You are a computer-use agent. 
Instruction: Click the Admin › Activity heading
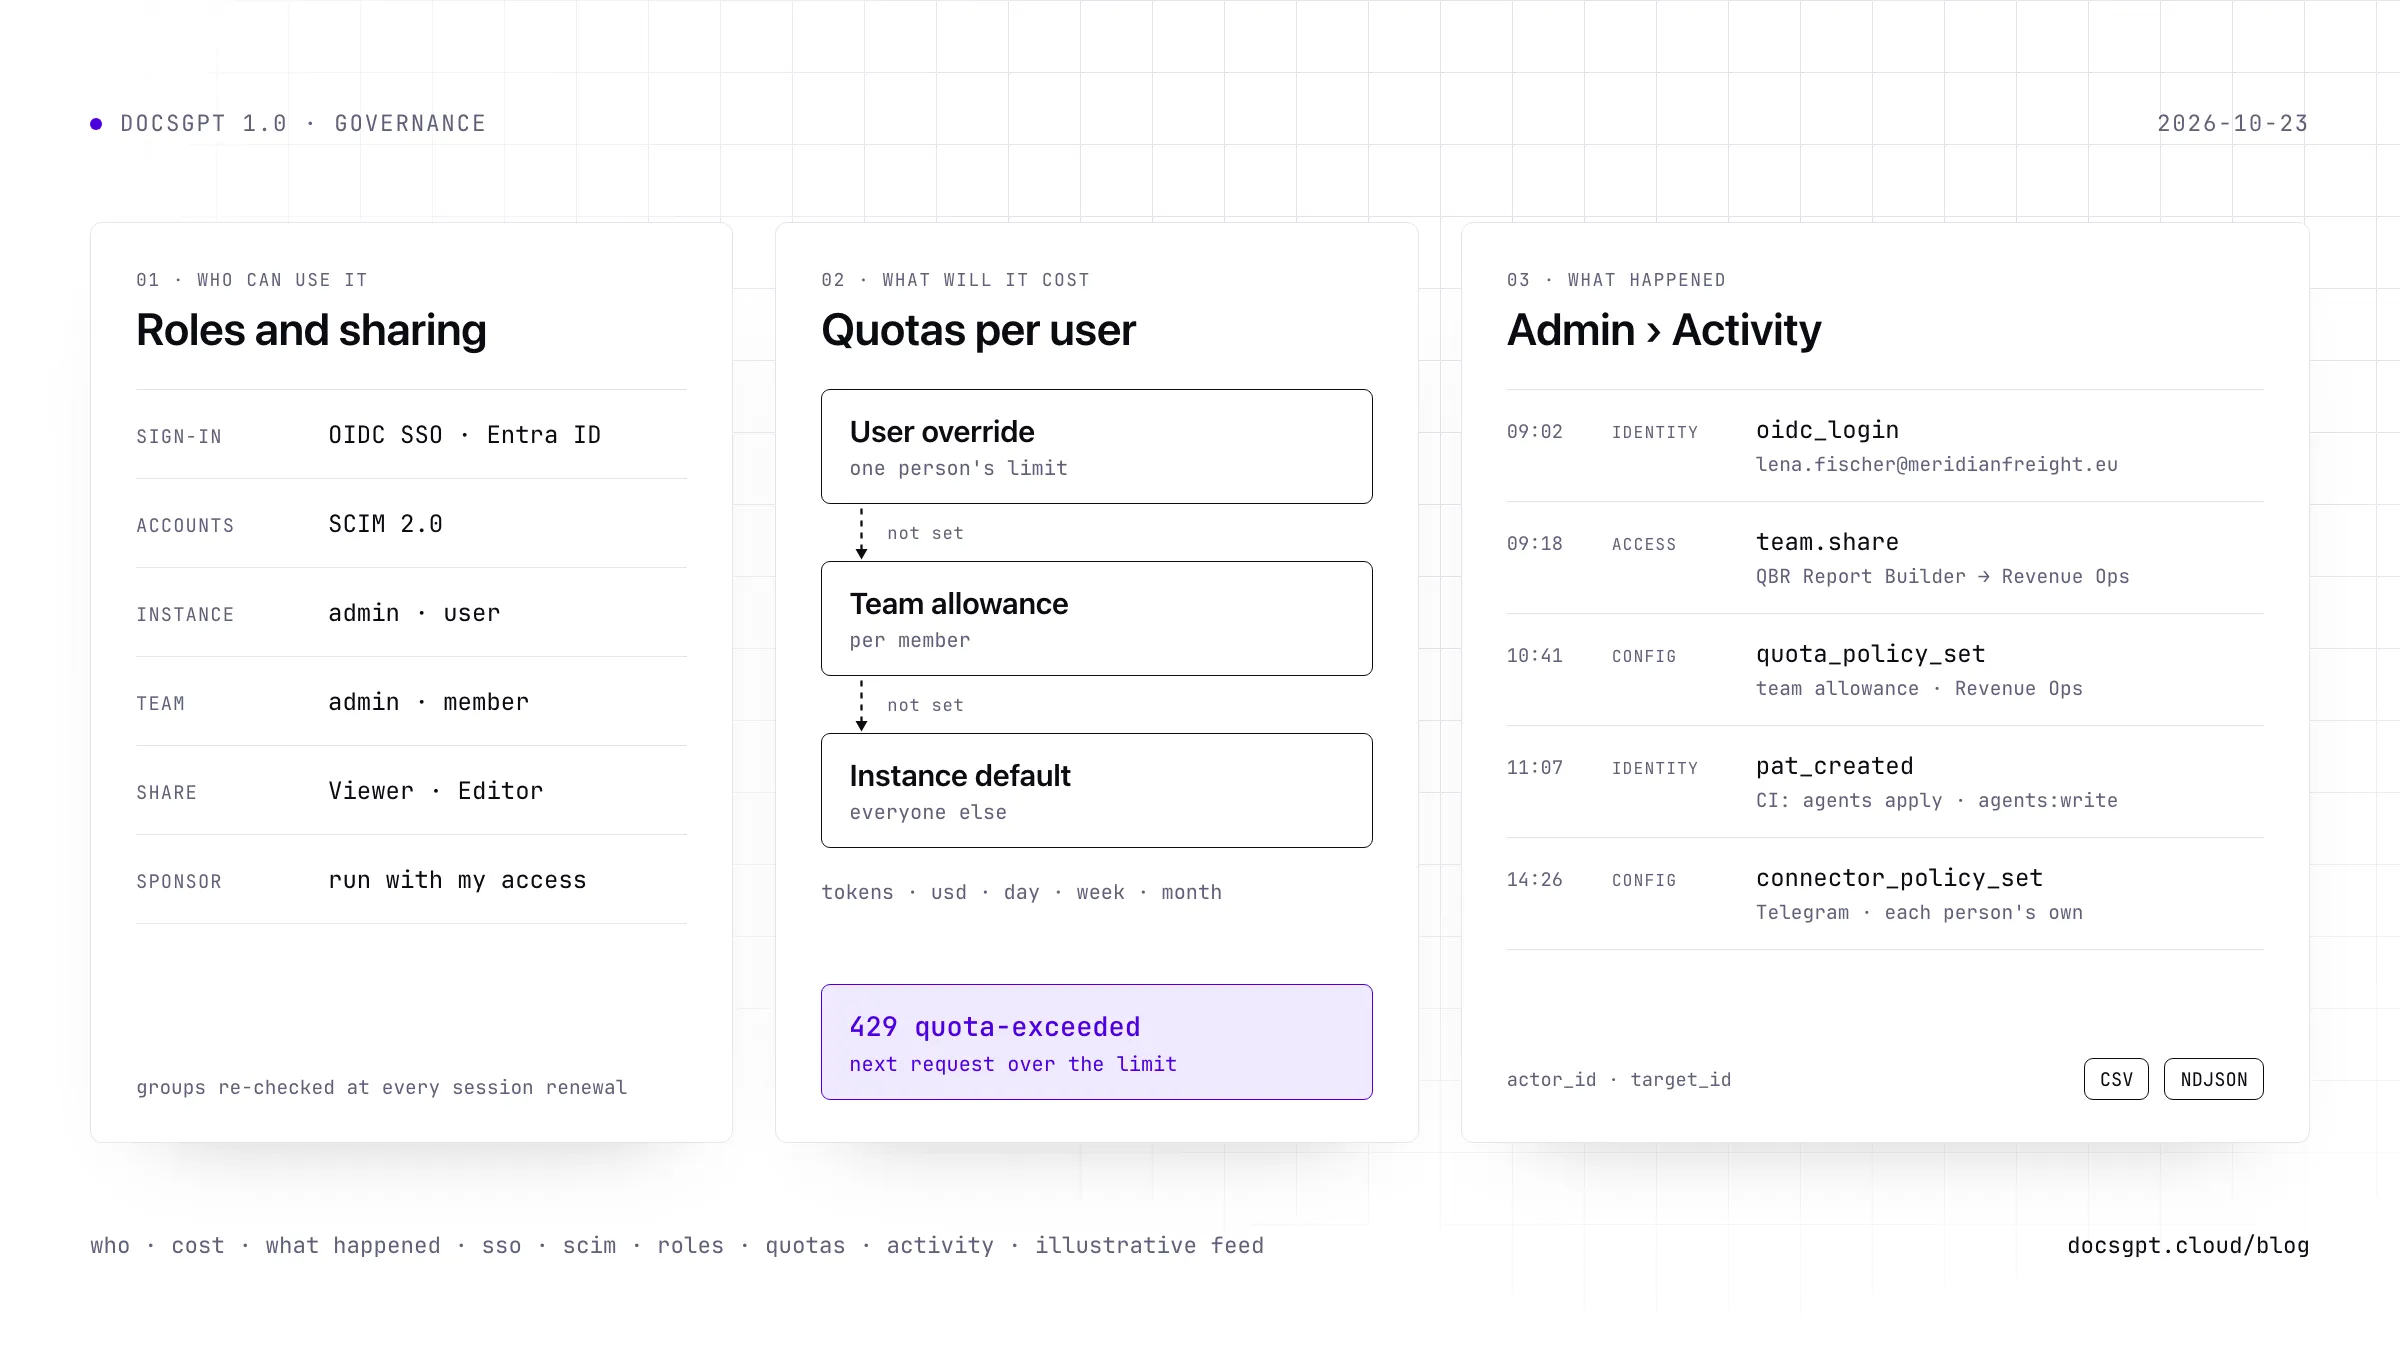pos(1664,330)
